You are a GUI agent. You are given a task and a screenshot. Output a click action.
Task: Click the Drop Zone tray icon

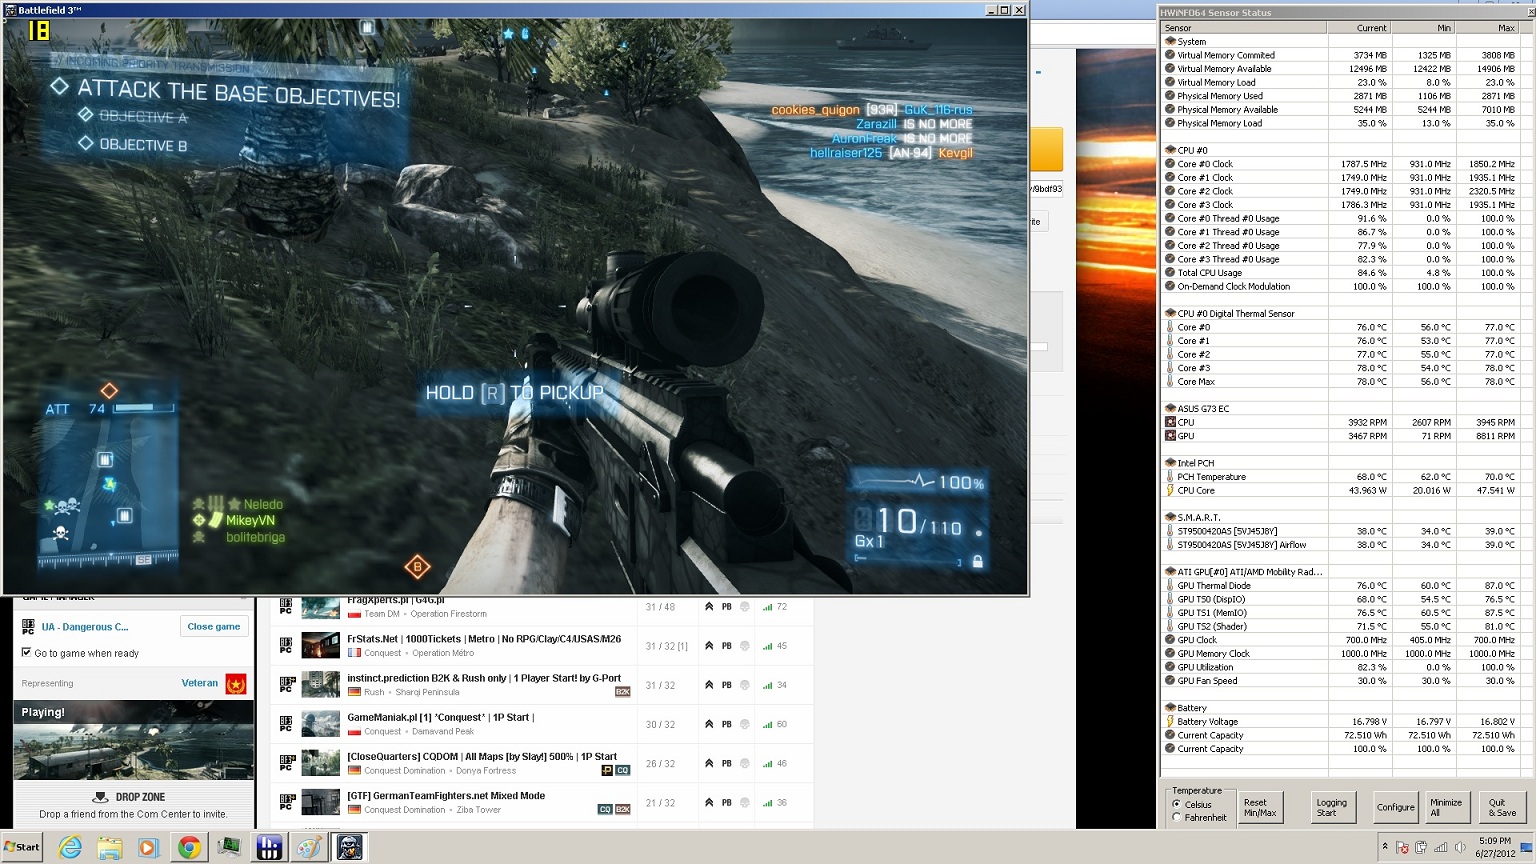click(x=100, y=797)
